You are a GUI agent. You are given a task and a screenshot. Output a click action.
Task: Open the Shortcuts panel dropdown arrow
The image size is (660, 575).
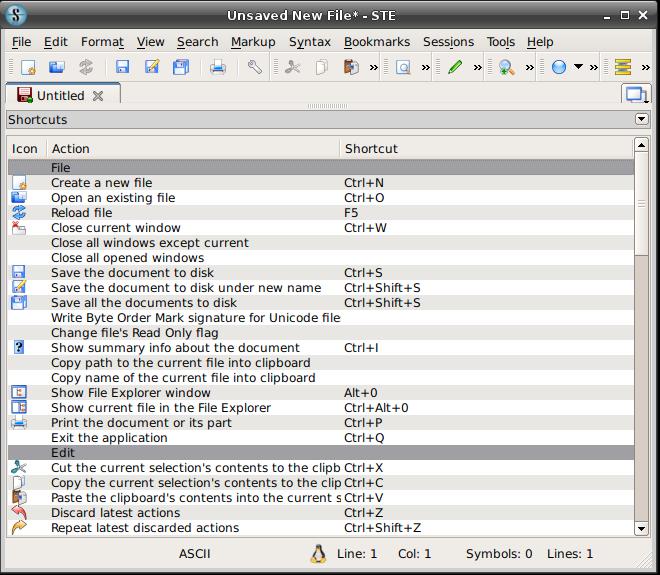[641, 120]
